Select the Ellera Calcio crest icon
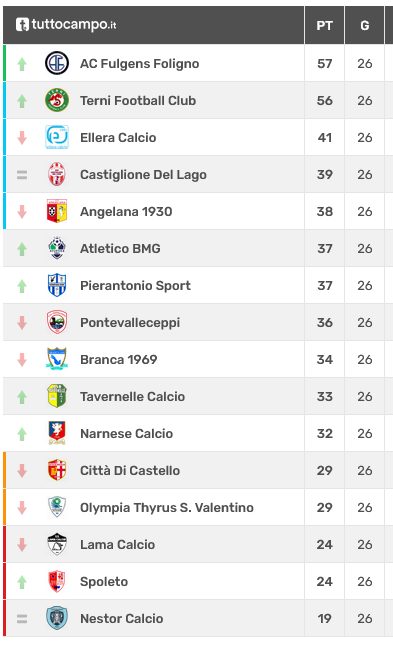 point(57,137)
